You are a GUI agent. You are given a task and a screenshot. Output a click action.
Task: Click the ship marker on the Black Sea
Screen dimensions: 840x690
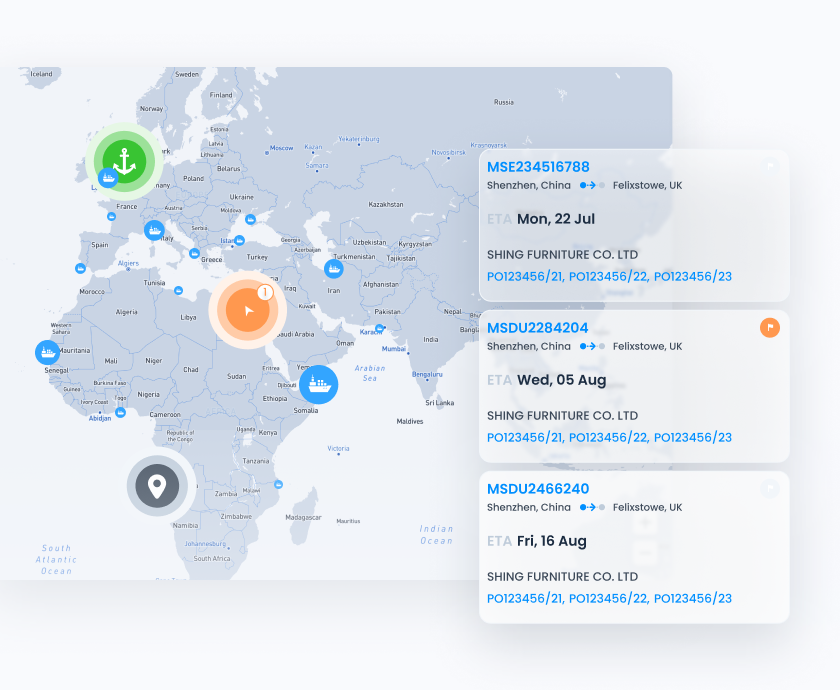[x=251, y=219]
